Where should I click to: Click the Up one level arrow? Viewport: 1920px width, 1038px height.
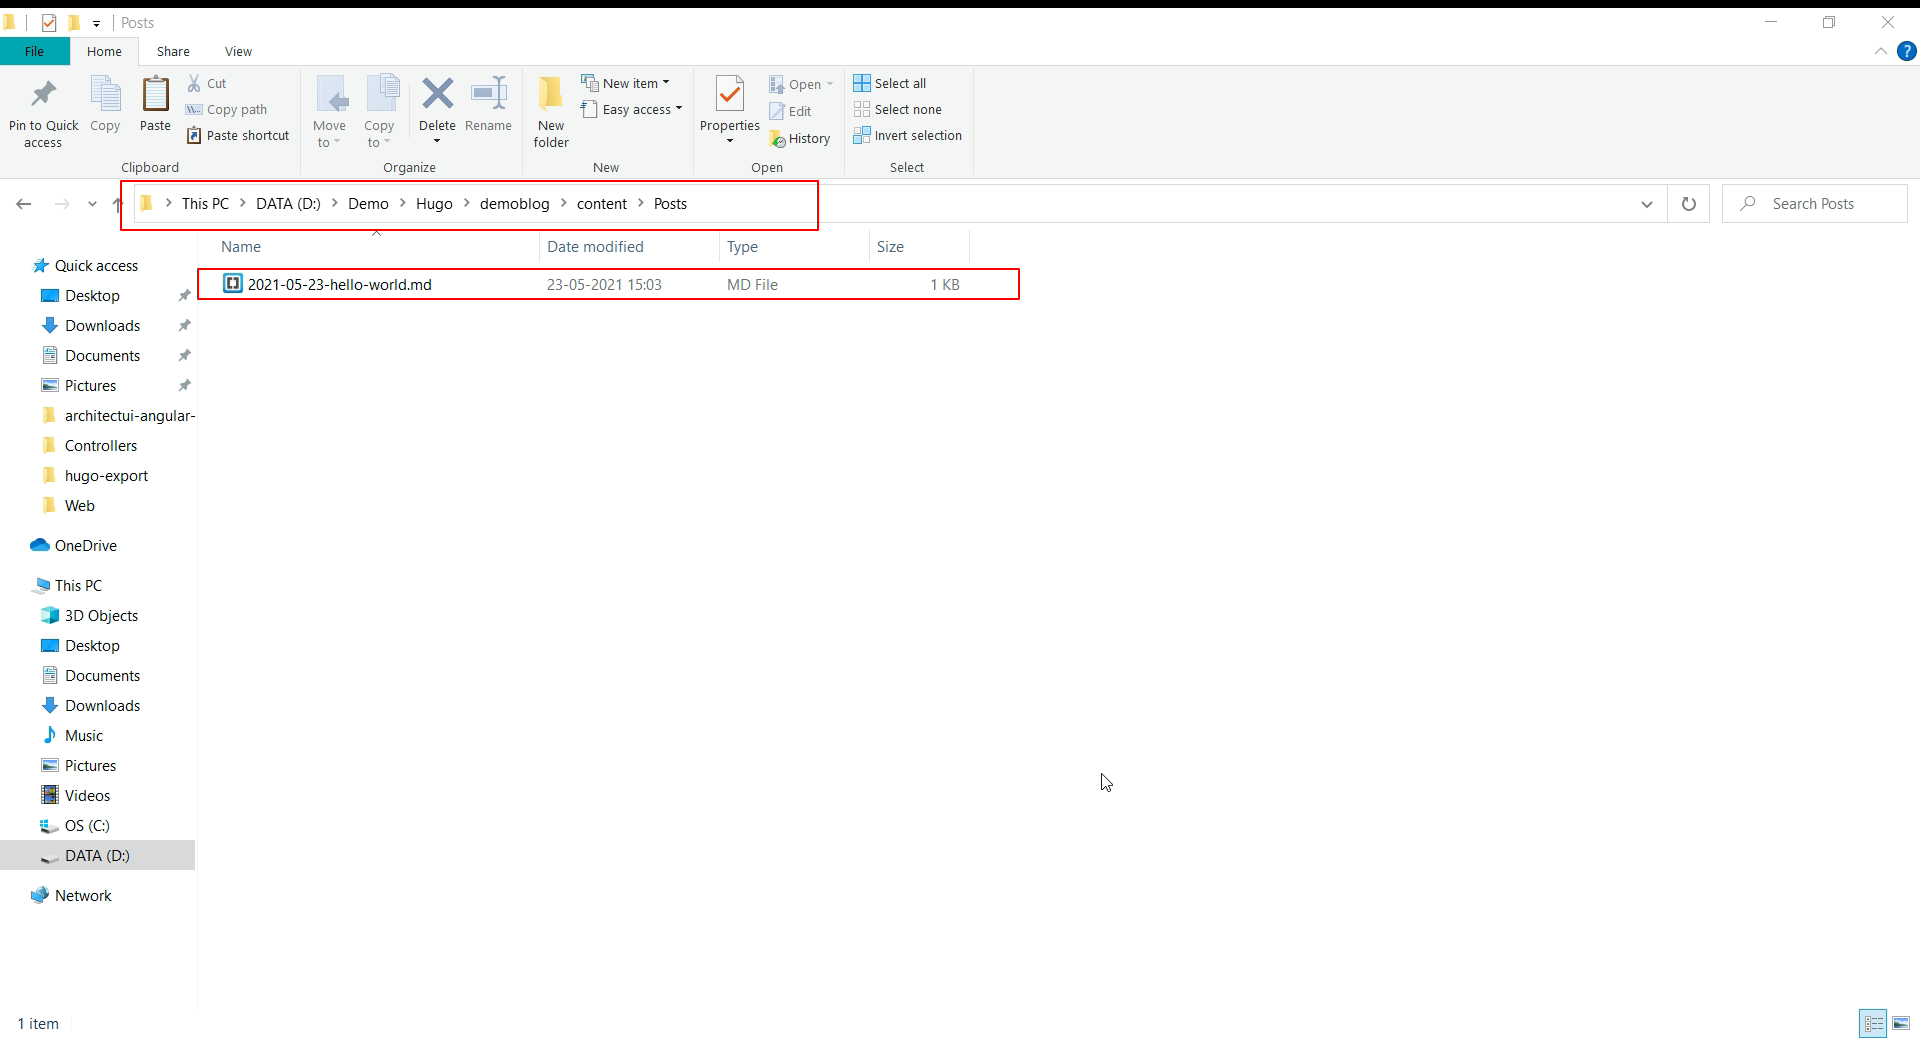(x=117, y=204)
